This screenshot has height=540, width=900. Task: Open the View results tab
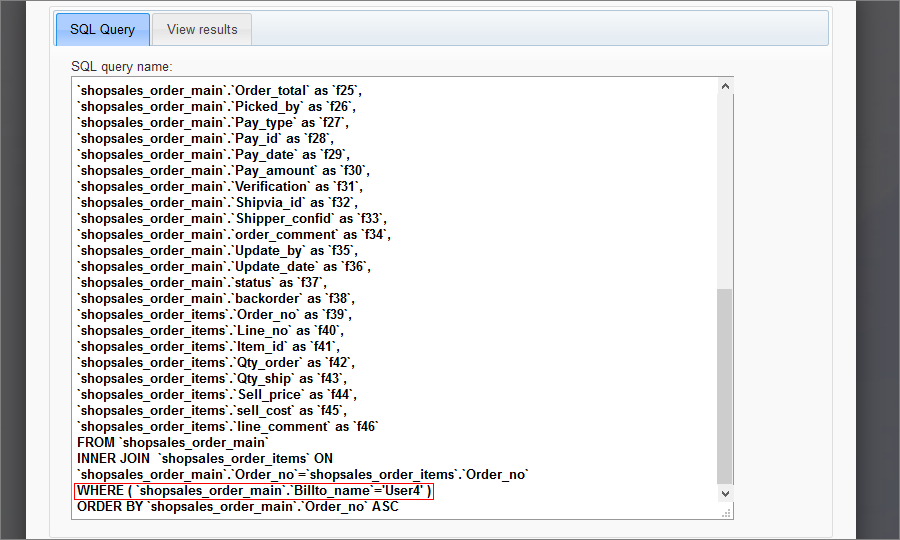click(x=202, y=29)
